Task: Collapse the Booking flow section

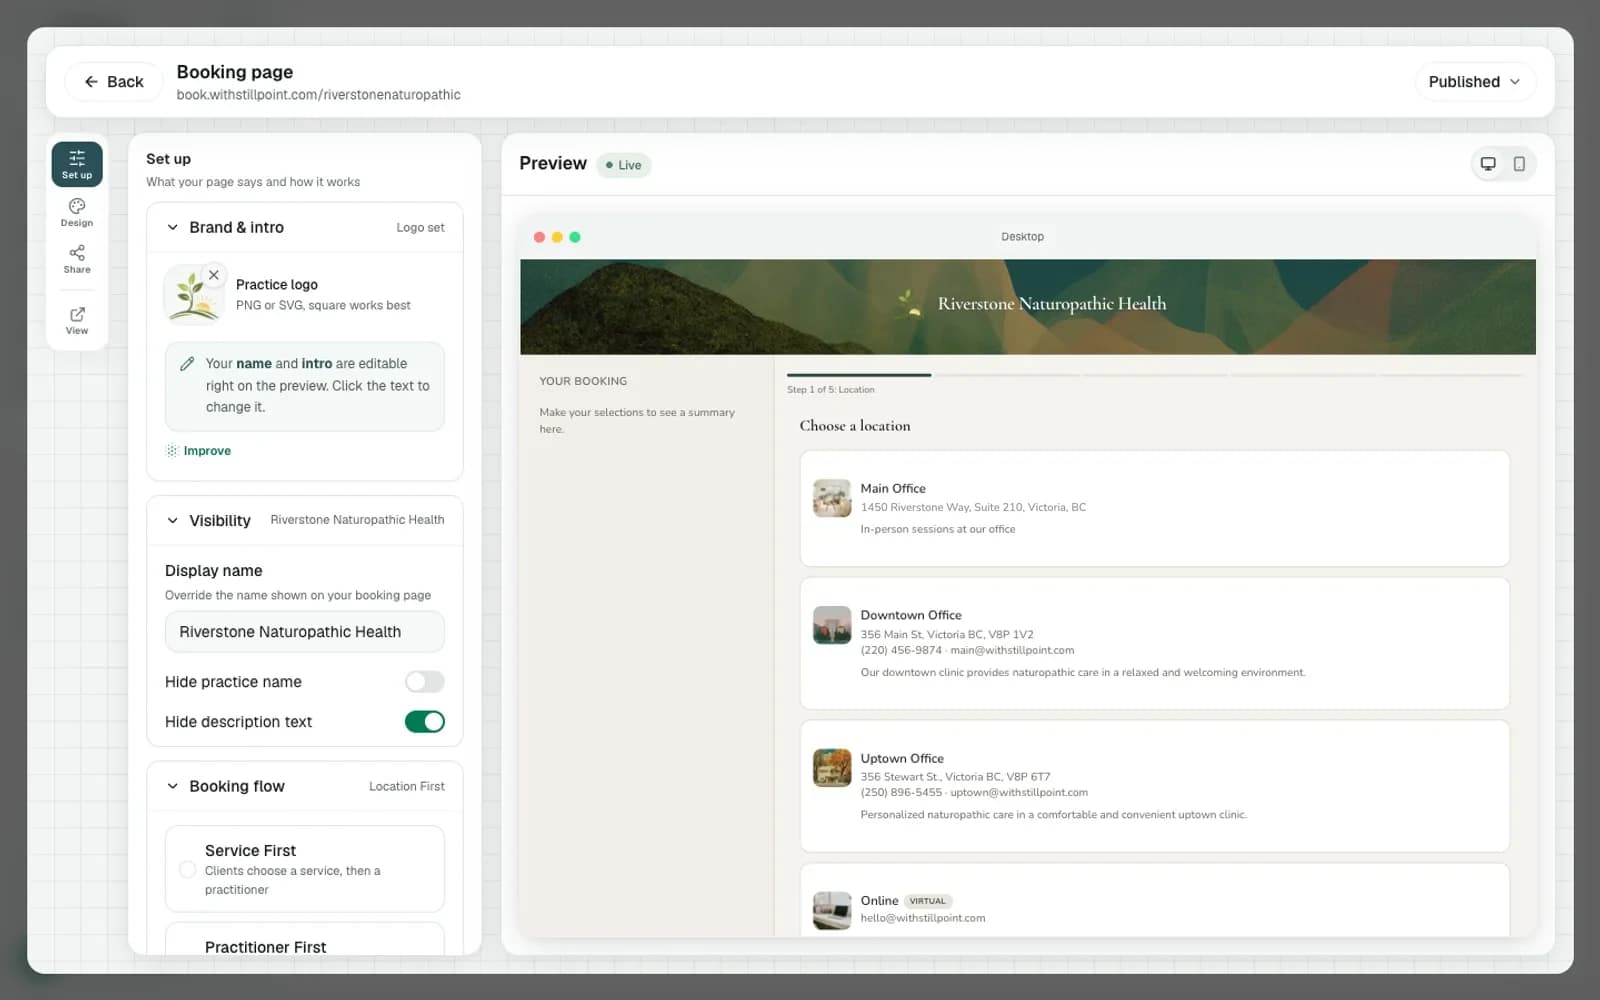Action: coord(172,787)
